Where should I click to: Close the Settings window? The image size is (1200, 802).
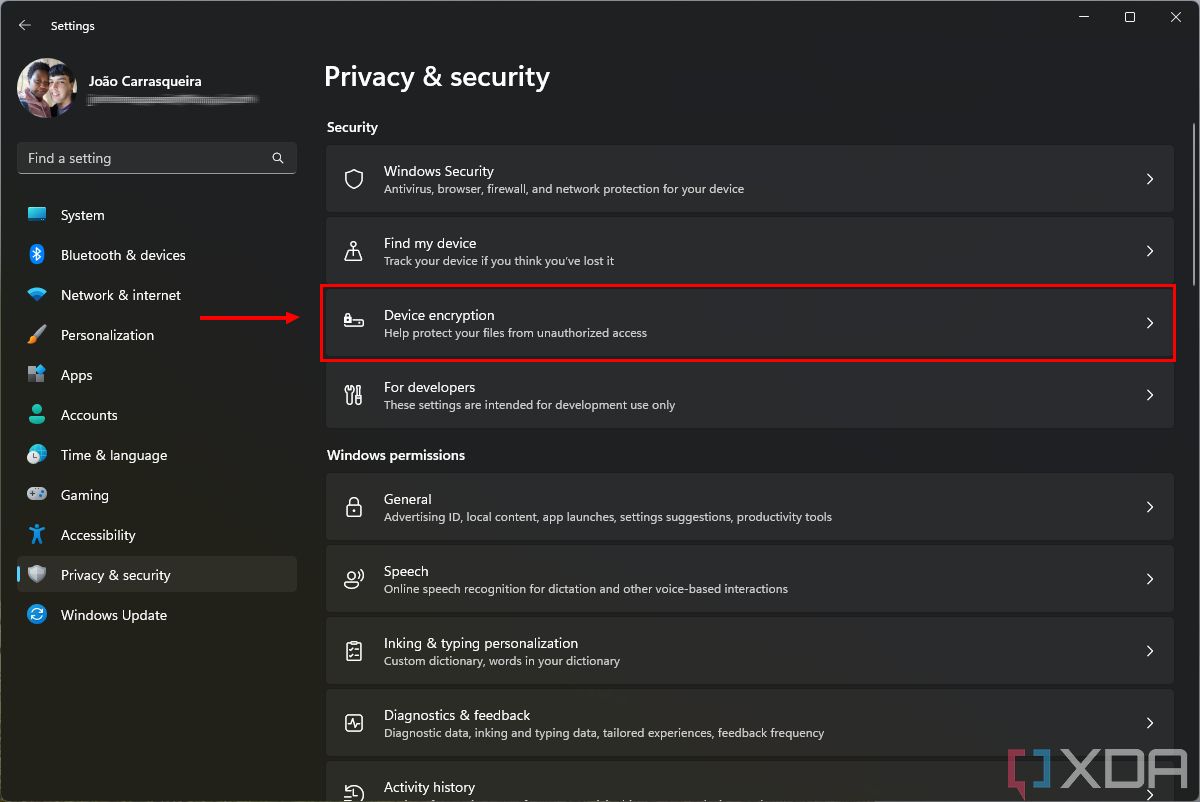tap(1176, 17)
